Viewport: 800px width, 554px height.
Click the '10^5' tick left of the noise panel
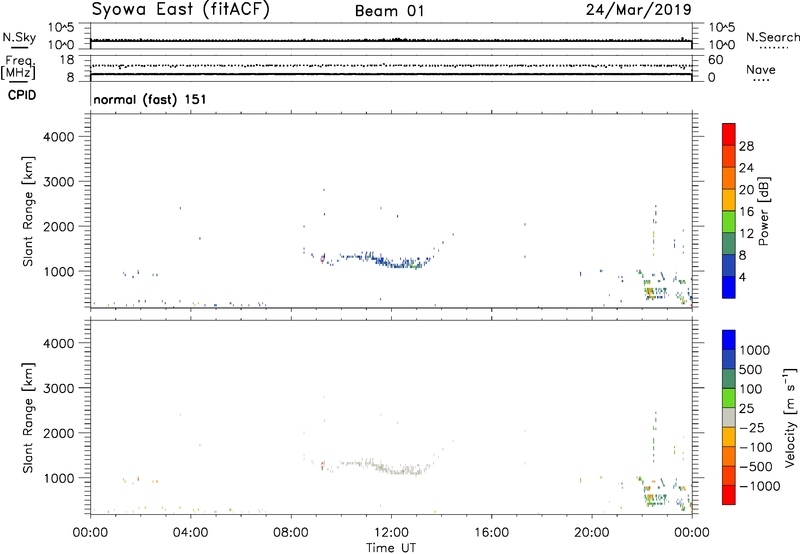[x=61, y=27]
